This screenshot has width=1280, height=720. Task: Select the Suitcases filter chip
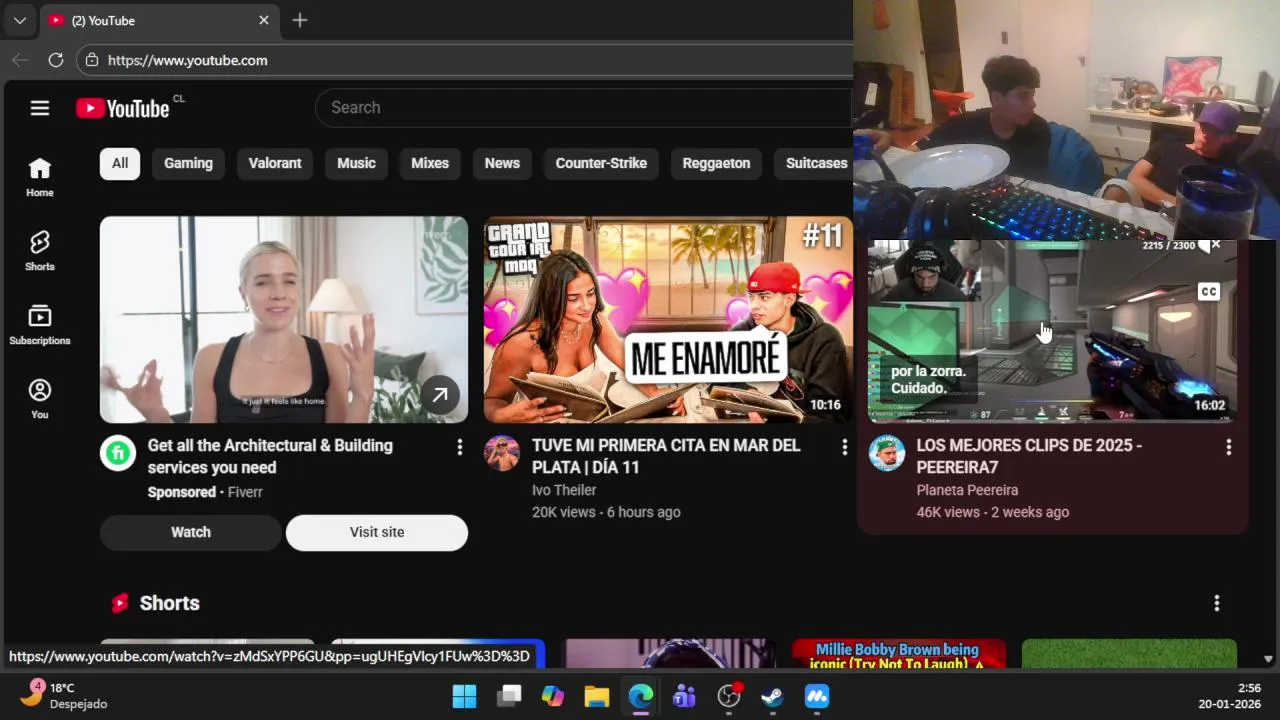(x=814, y=163)
